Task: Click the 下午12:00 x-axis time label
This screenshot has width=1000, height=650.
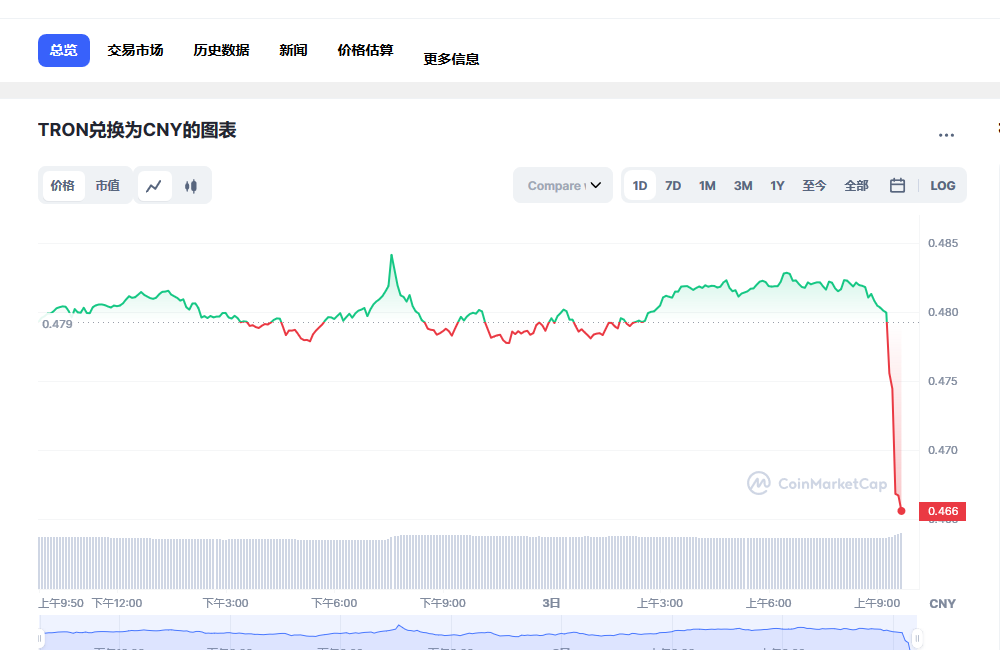Action: pos(117,603)
